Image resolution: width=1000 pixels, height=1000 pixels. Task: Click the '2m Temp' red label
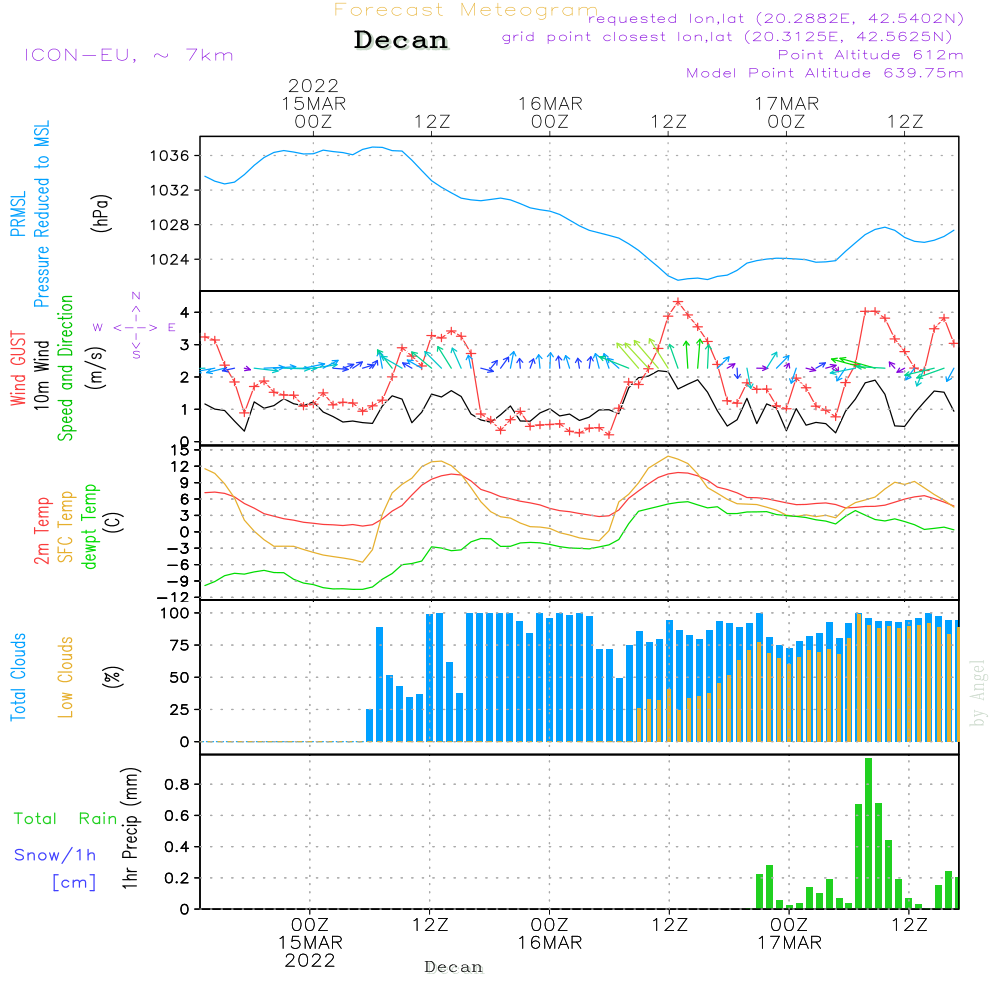pyautogui.click(x=41, y=531)
